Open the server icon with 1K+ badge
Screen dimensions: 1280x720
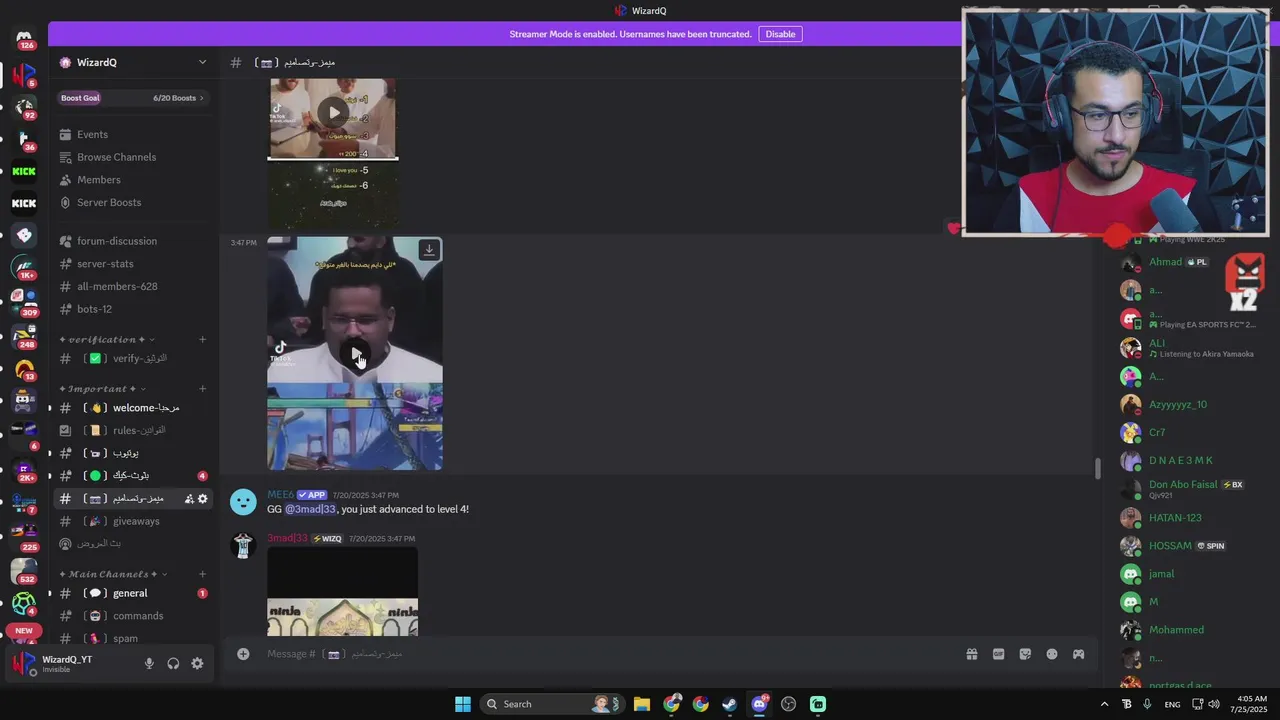[x=24, y=267]
